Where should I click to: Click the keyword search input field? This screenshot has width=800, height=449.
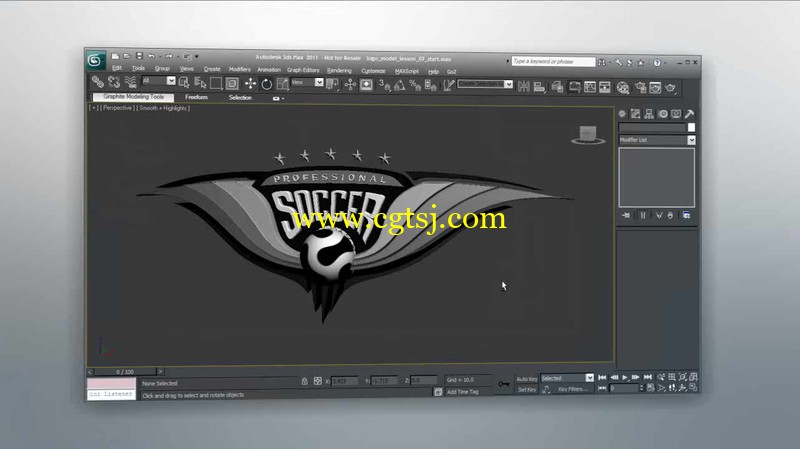point(553,61)
